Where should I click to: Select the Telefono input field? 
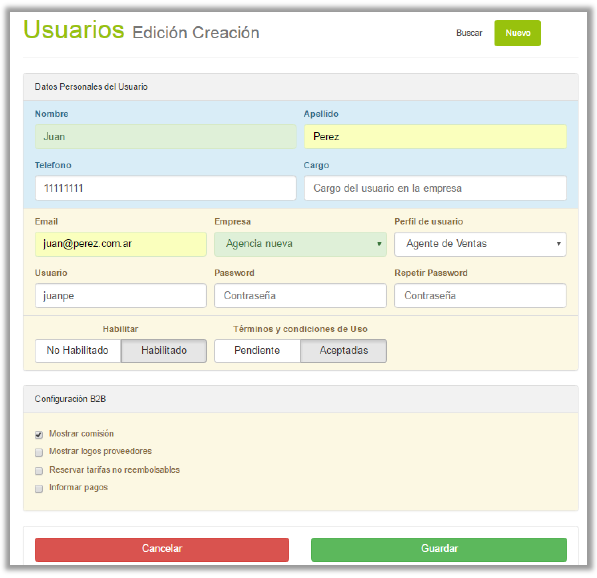pos(166,188)
